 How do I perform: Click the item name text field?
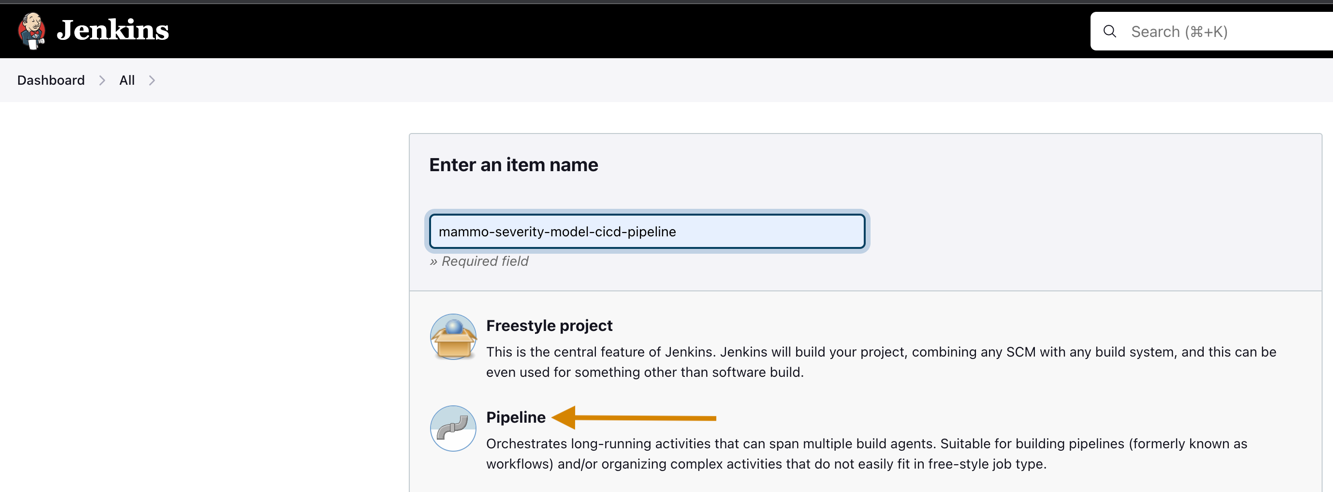tap(647, 232)
